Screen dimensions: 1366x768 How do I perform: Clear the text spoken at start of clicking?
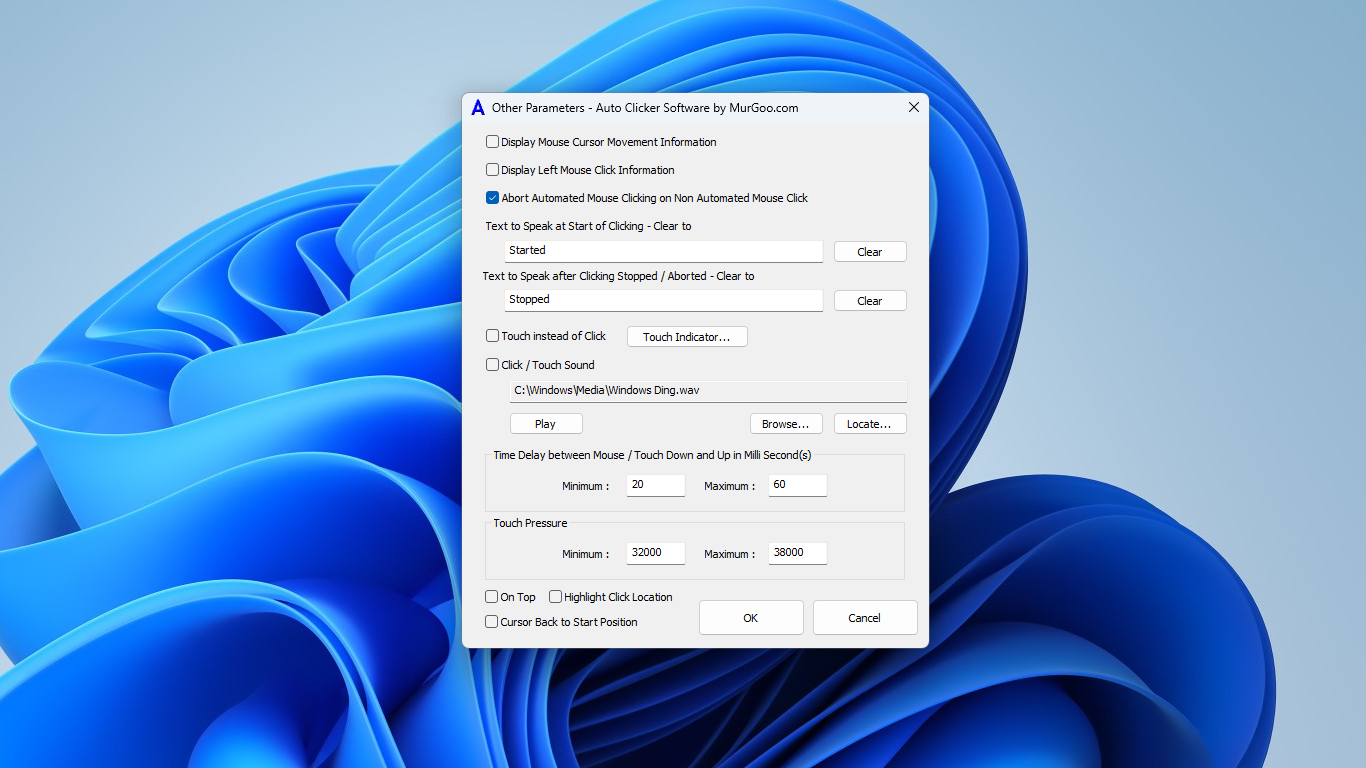869,251
